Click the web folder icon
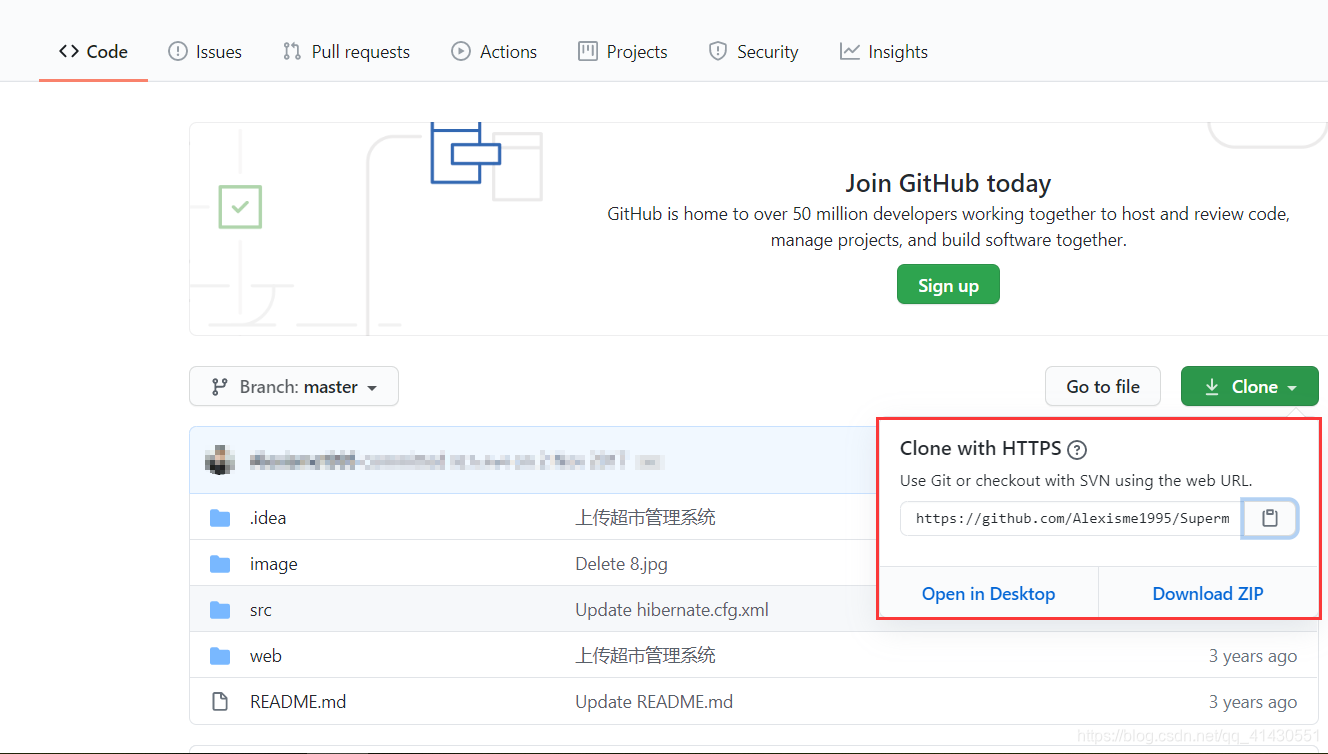 pos(220,656)
